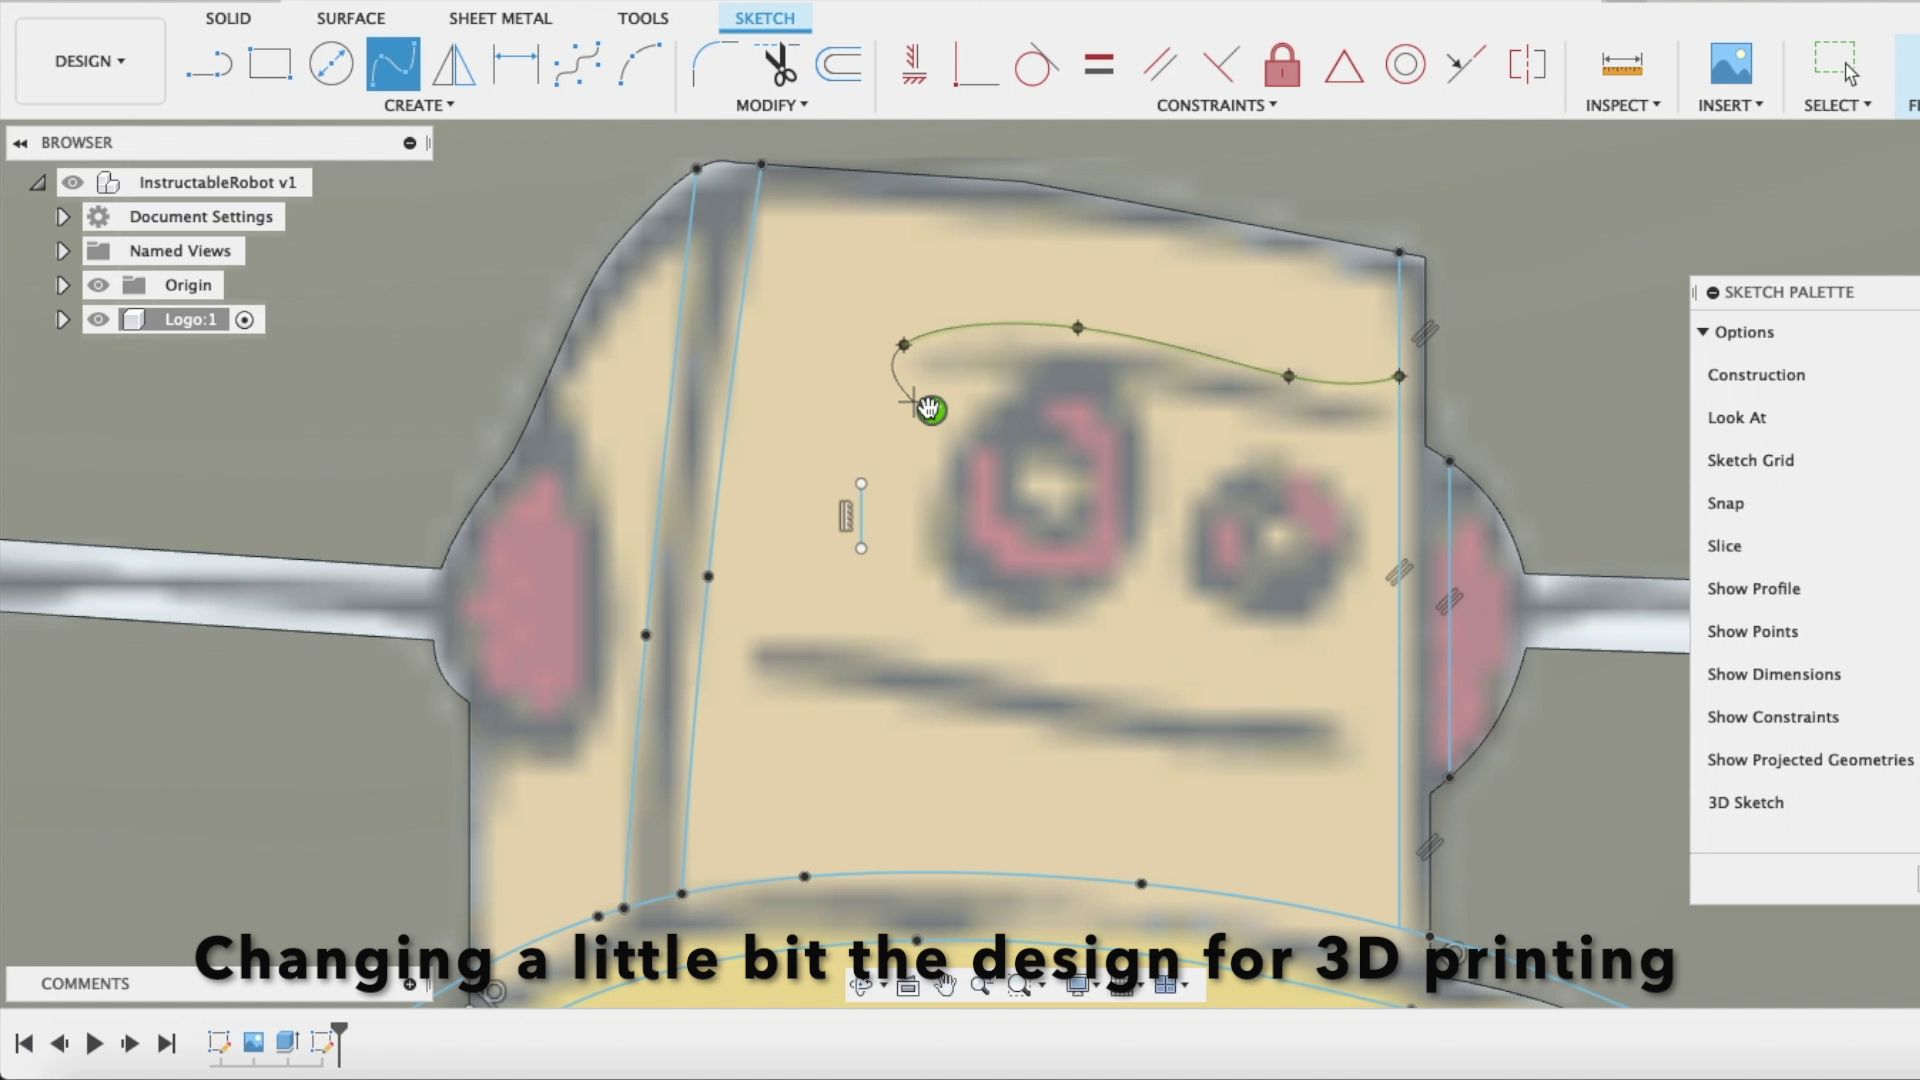The width and height of the screenshot is (1920, 1080).
Task: Switch to the SURFACE tab
Action: 350,18
